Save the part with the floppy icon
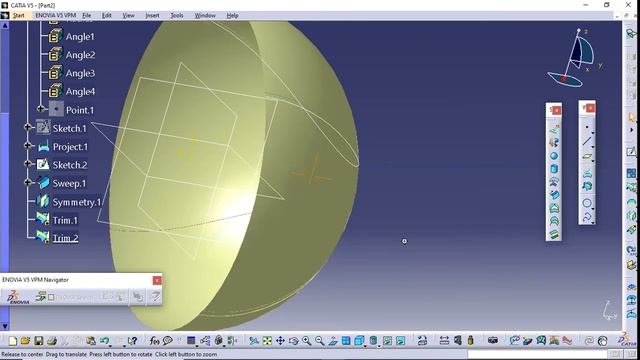640x360 pixels. pos(38,341)
